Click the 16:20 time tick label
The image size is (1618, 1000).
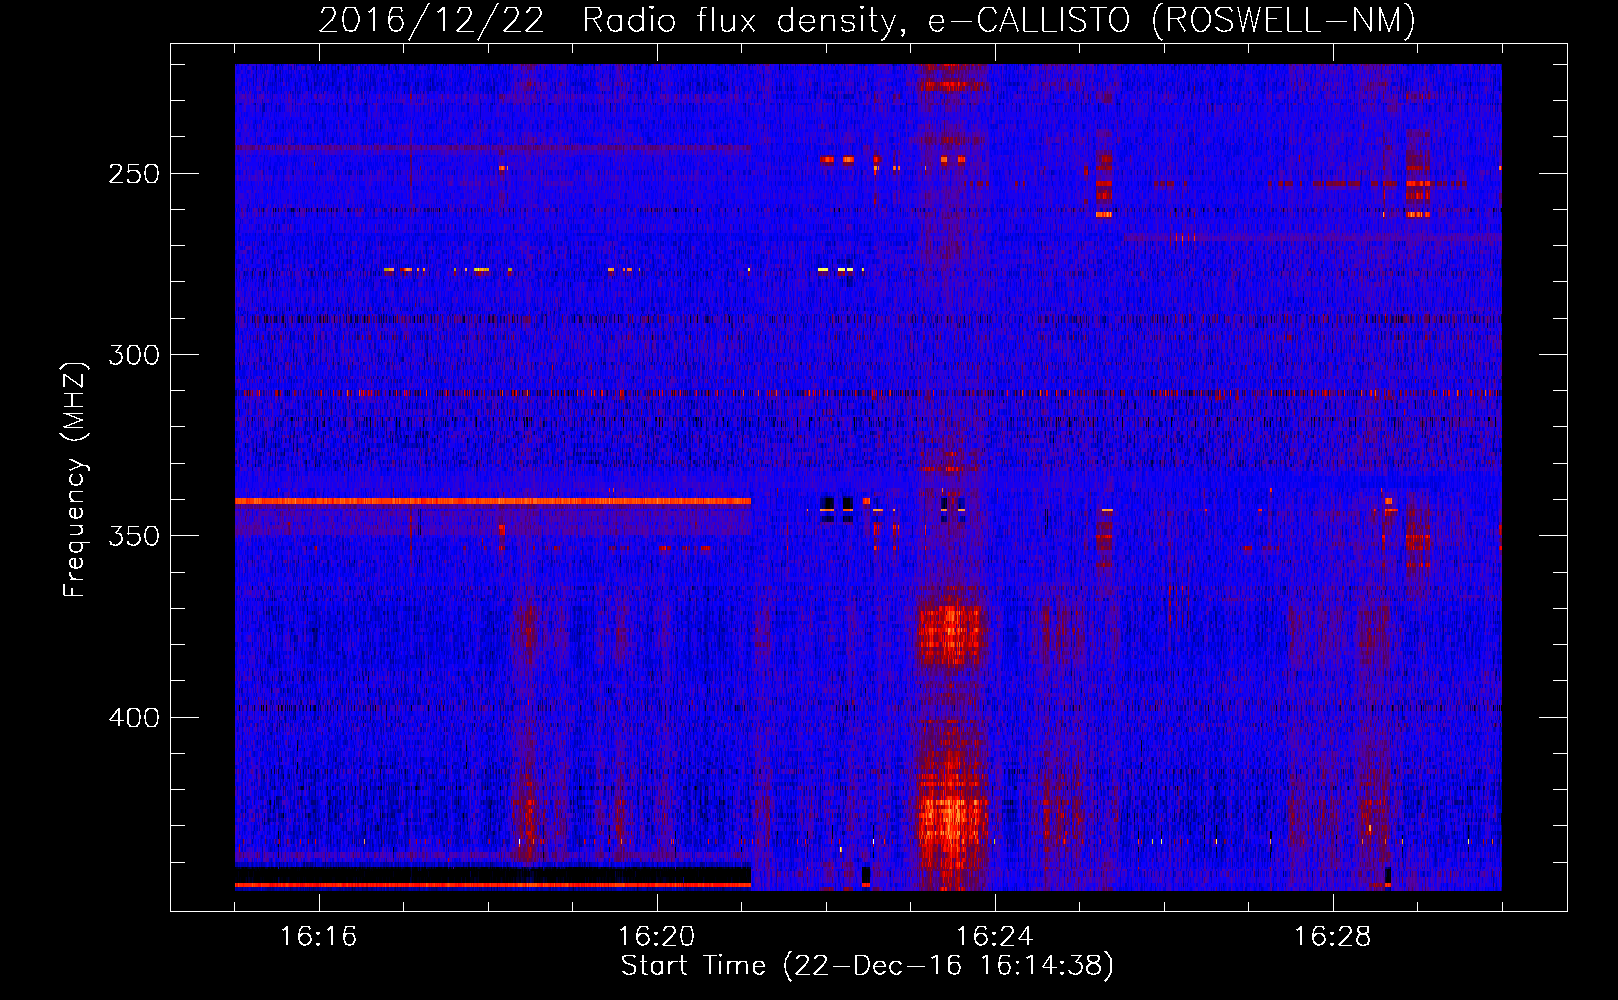pos(657,937)
